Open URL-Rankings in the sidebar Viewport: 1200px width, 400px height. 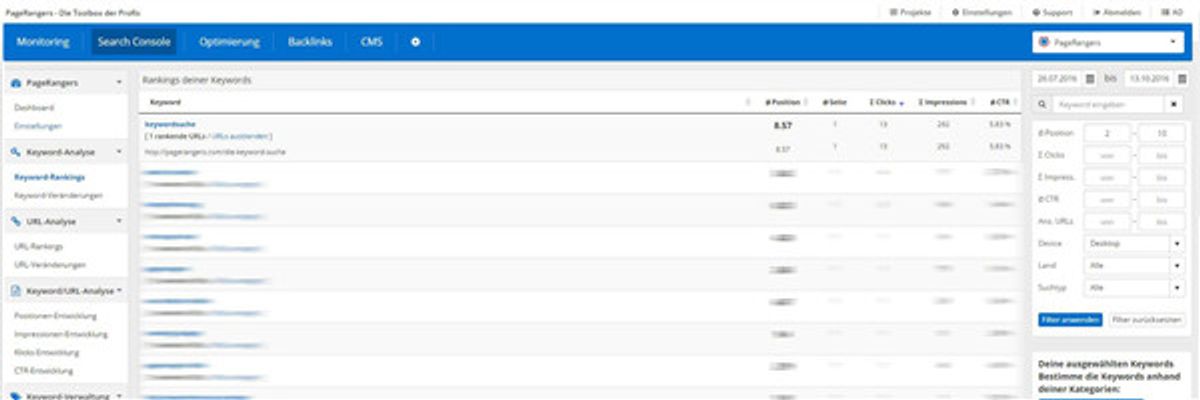point(38,246)
